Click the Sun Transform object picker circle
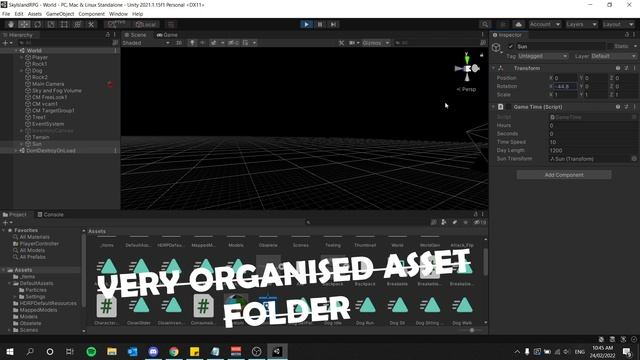This screenshot has width=640, height=360. 634,159
